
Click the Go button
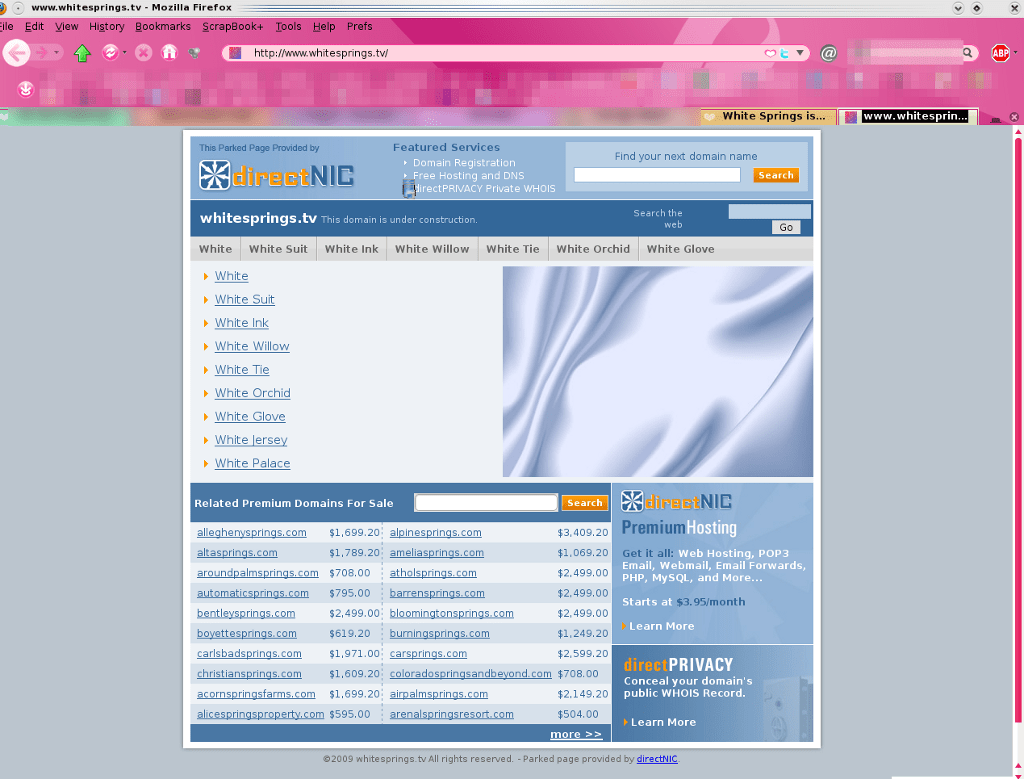click(x=786, y=227)
